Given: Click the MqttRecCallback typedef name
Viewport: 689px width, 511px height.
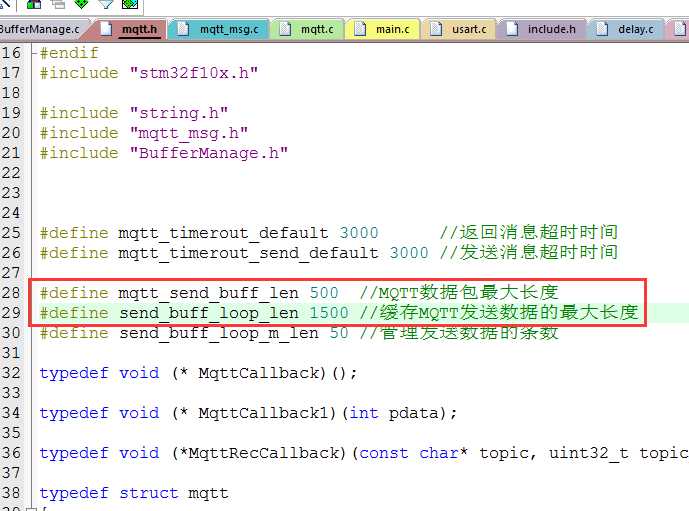Looking at the screenshot, I should [264, 453].
